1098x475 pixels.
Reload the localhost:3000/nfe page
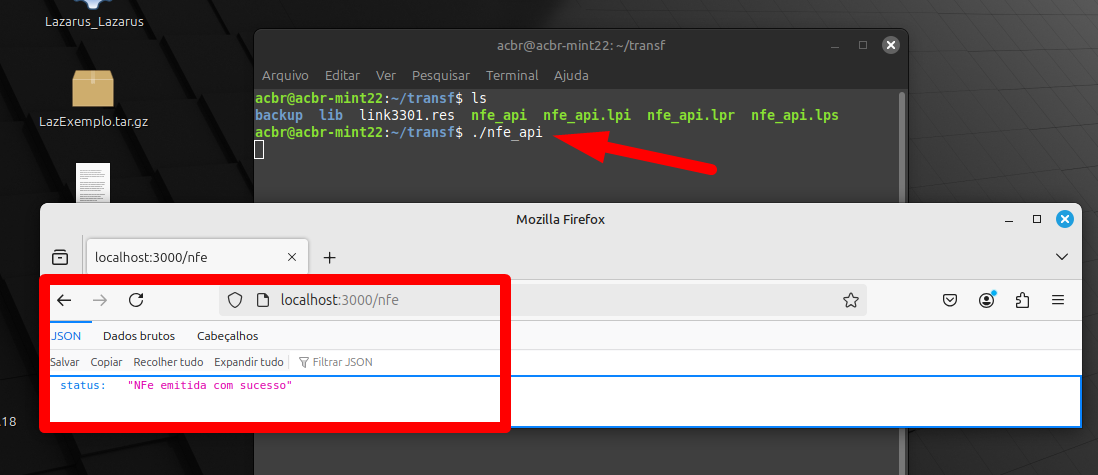coord(137,301)
